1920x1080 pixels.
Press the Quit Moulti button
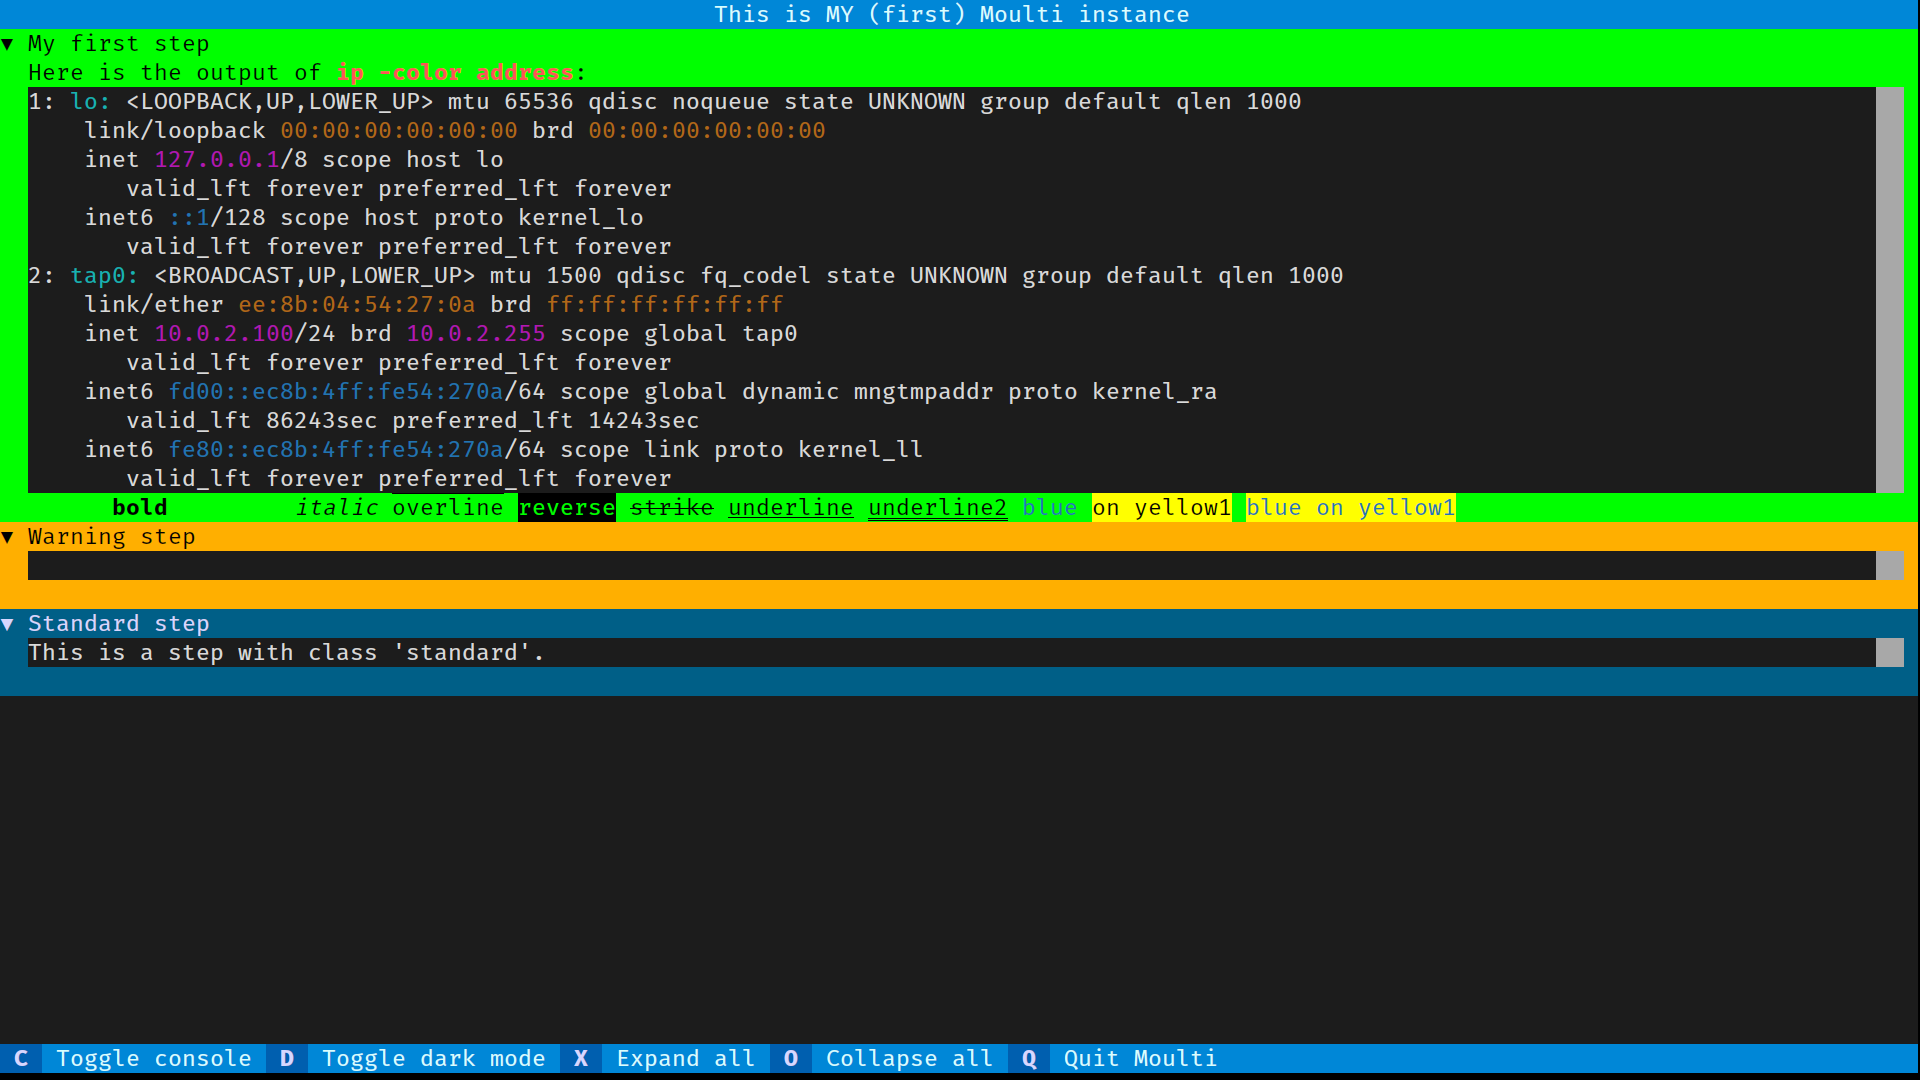(1139, 1058)
